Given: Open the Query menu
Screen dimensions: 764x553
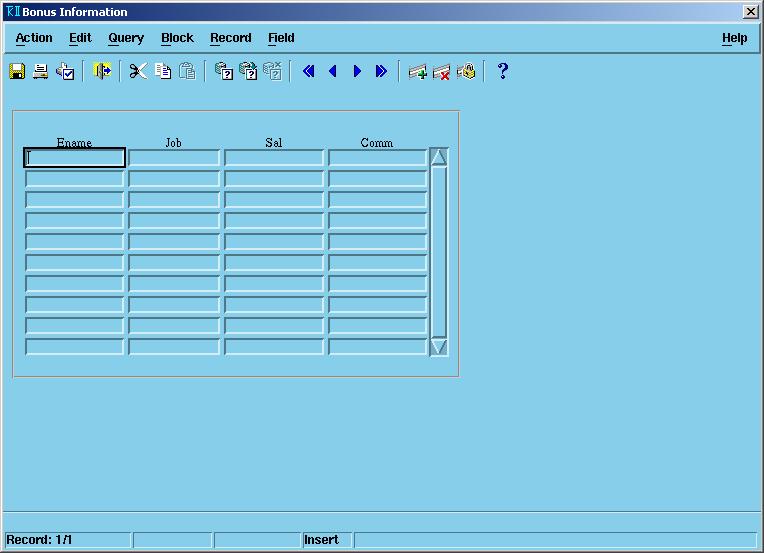Looking at the screenshot, I should click(x=126, y=38).
